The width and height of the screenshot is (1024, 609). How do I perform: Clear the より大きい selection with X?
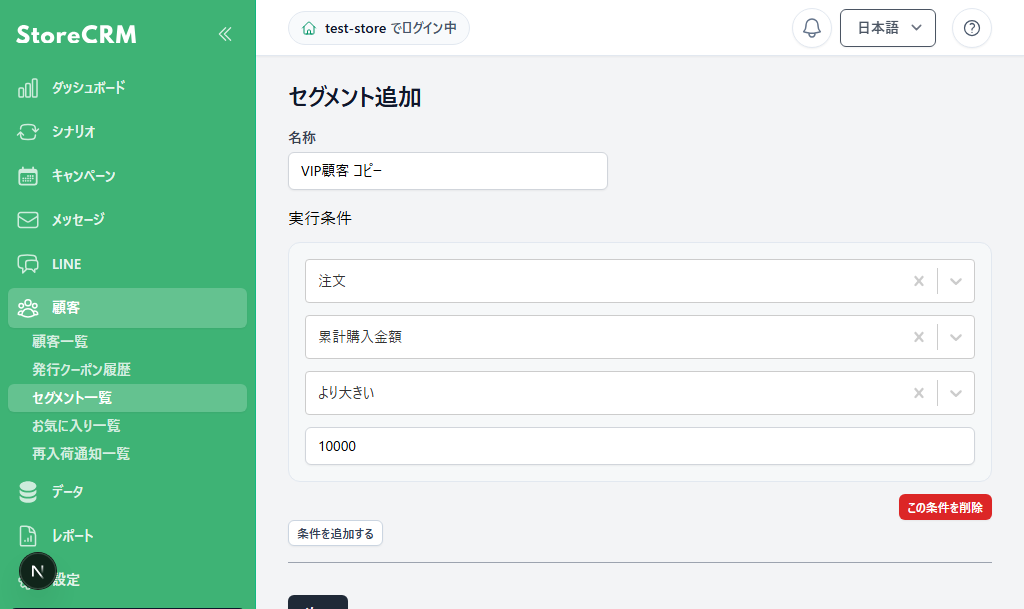pos(918,394)
